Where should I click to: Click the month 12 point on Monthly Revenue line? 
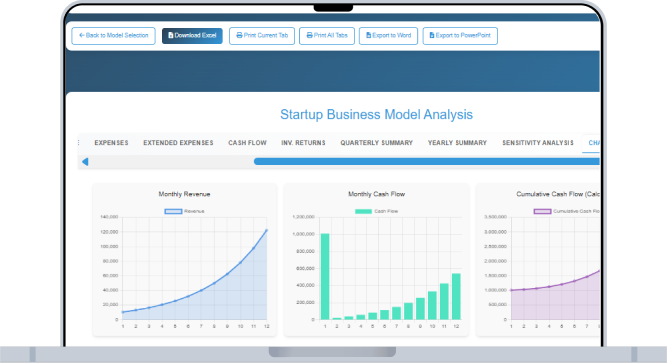[267, 231]
